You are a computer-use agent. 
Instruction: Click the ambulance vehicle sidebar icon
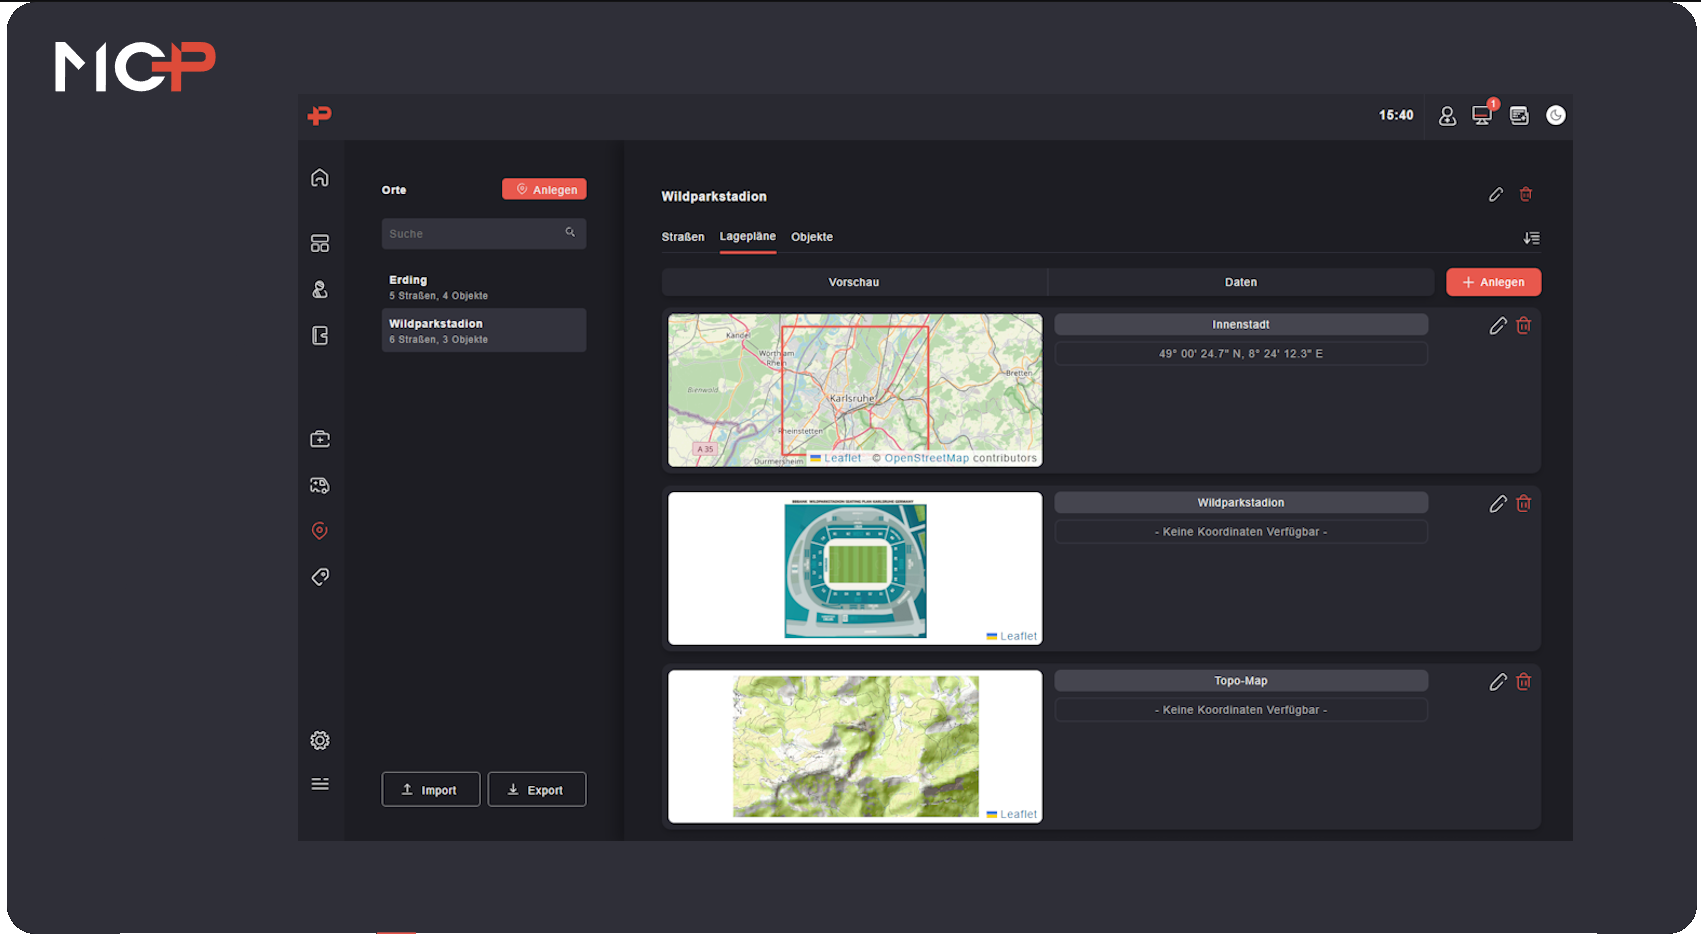[x=320, y=486]
